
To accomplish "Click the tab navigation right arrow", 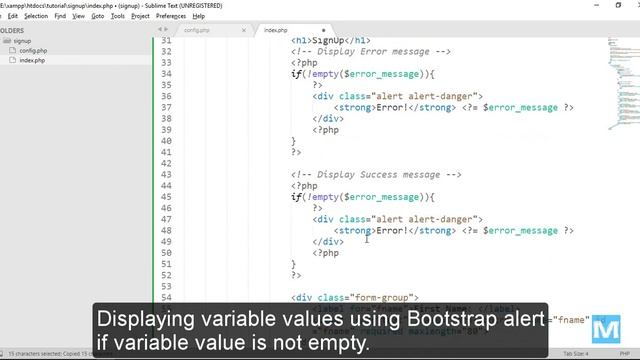I will pyautogui.click(x=166, y=29).
